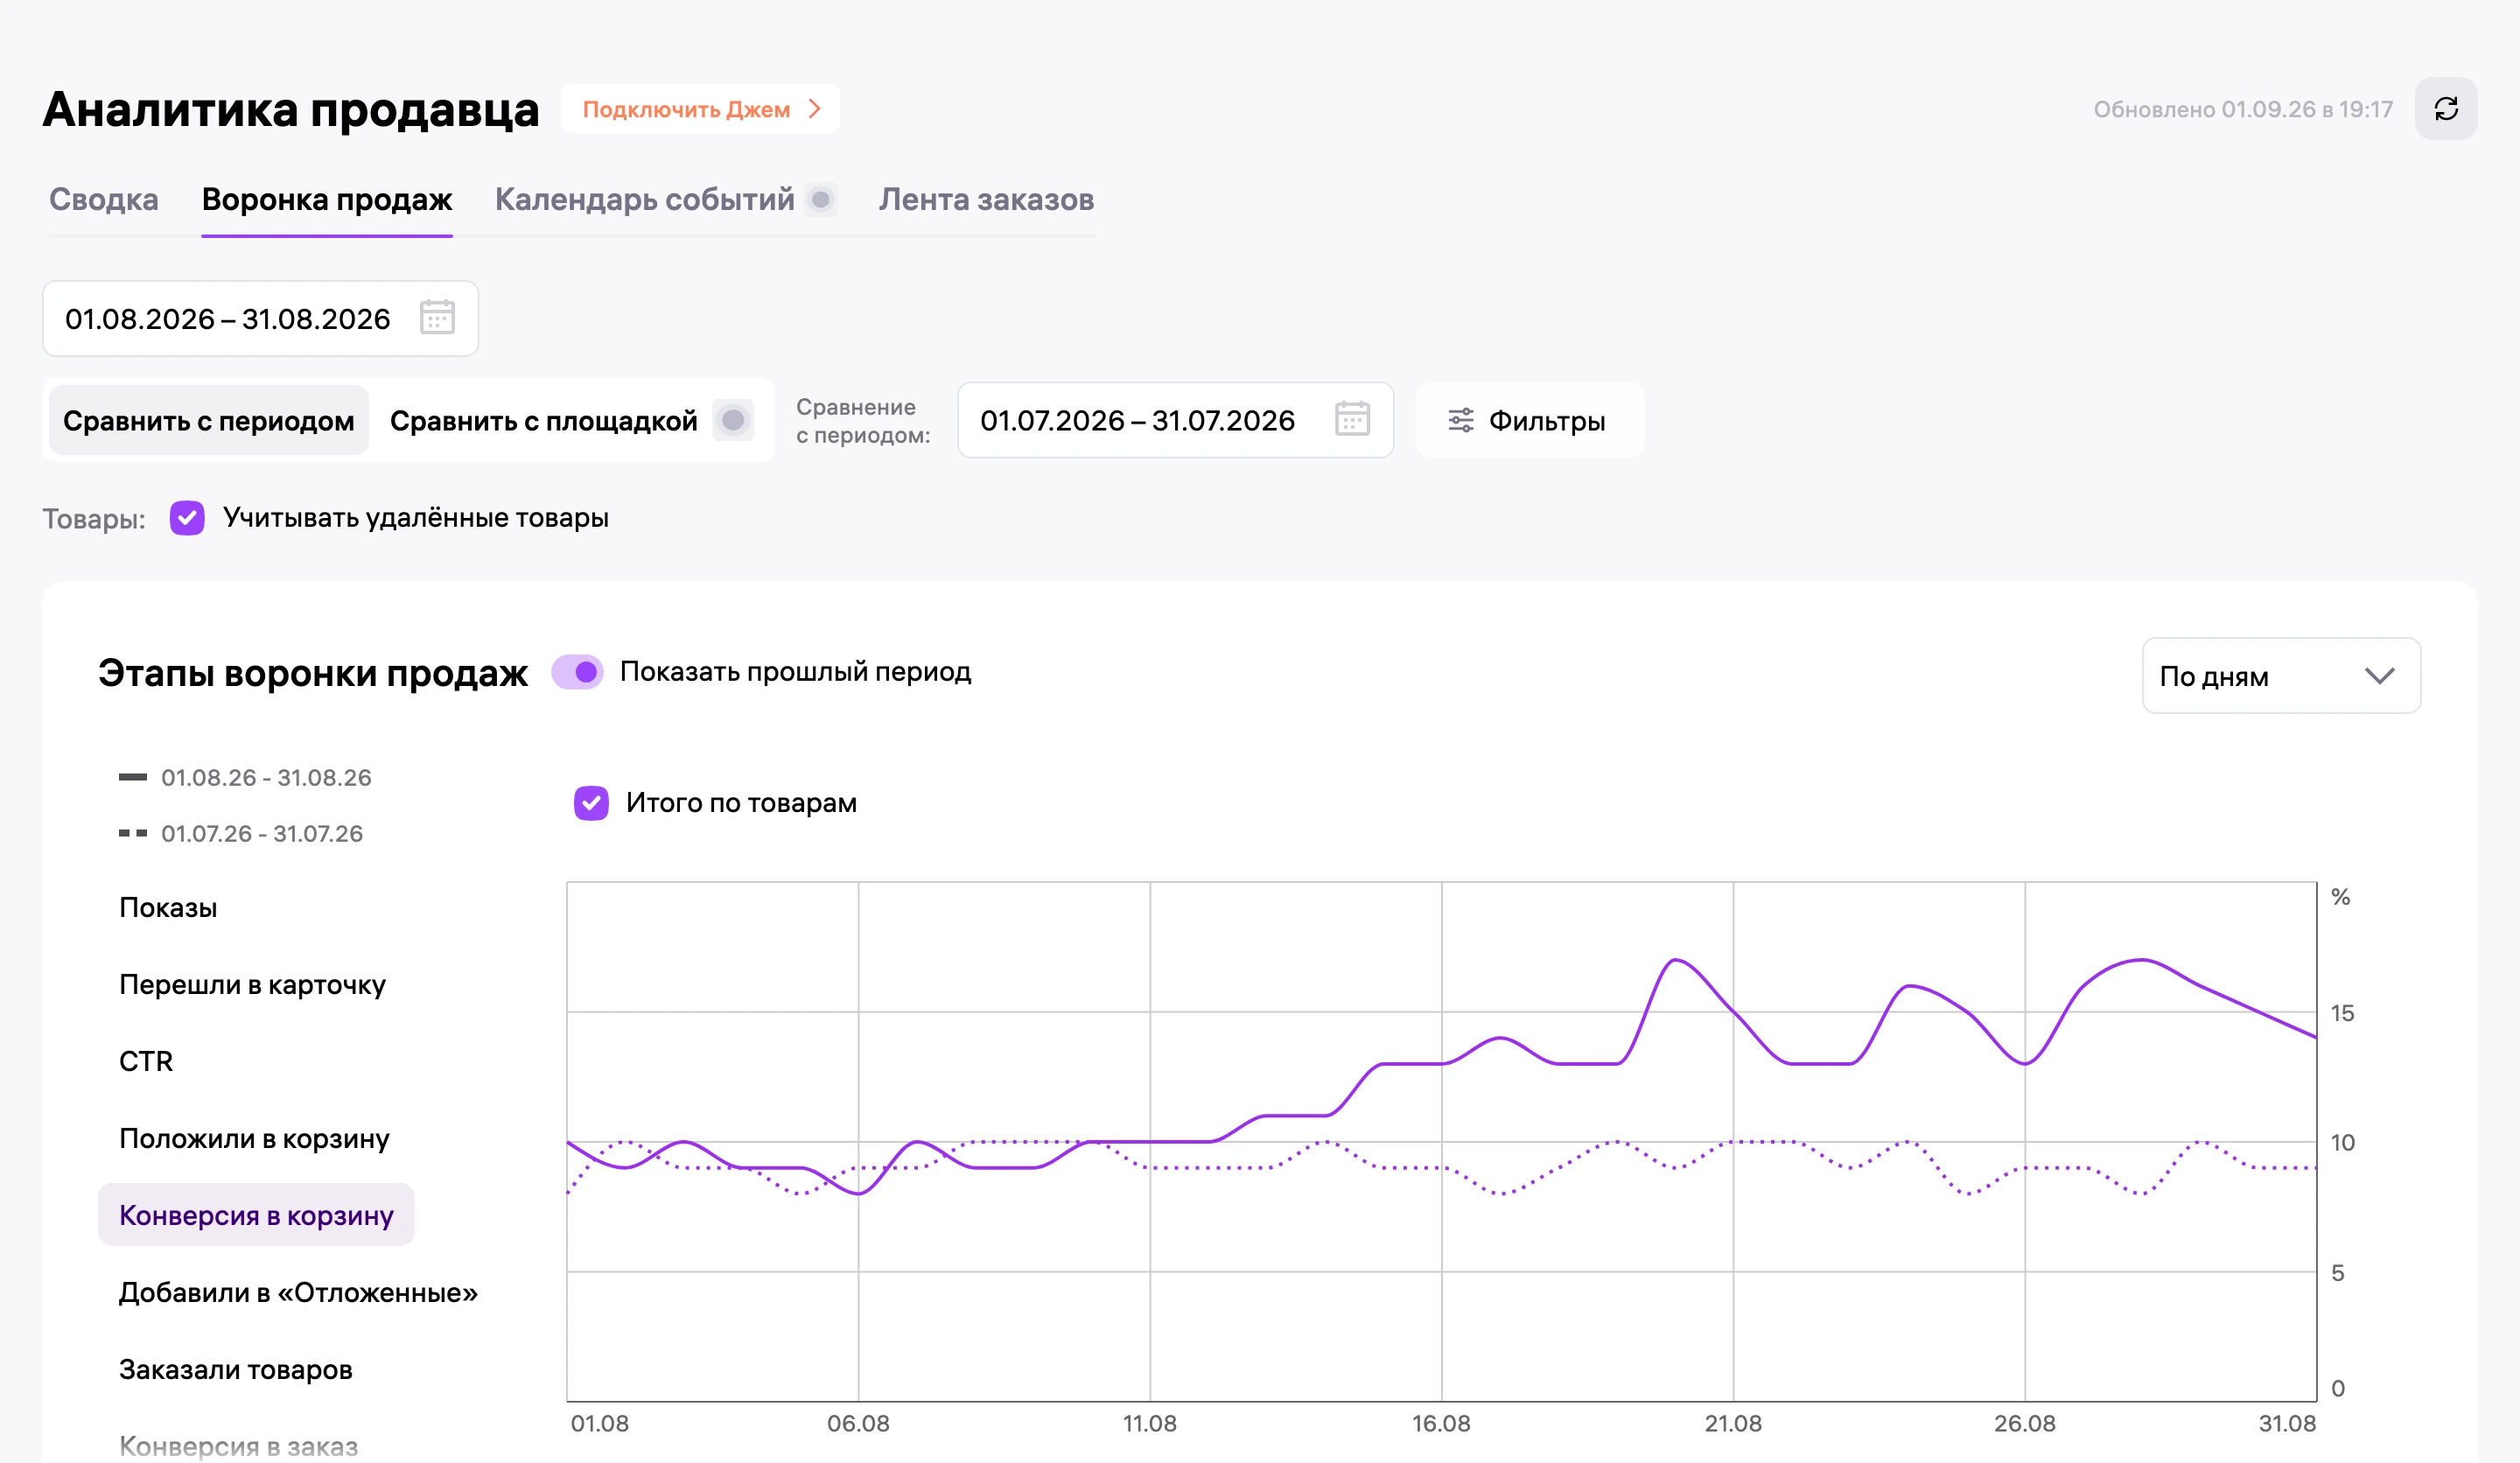
Task: Click the 21.08 label on chart axis
Action: click(1733, 1424)
